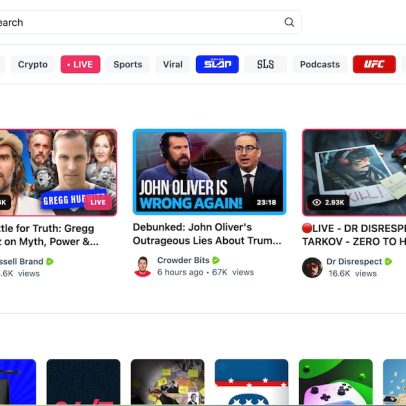Open the SLS category chip

pos(265,64)
